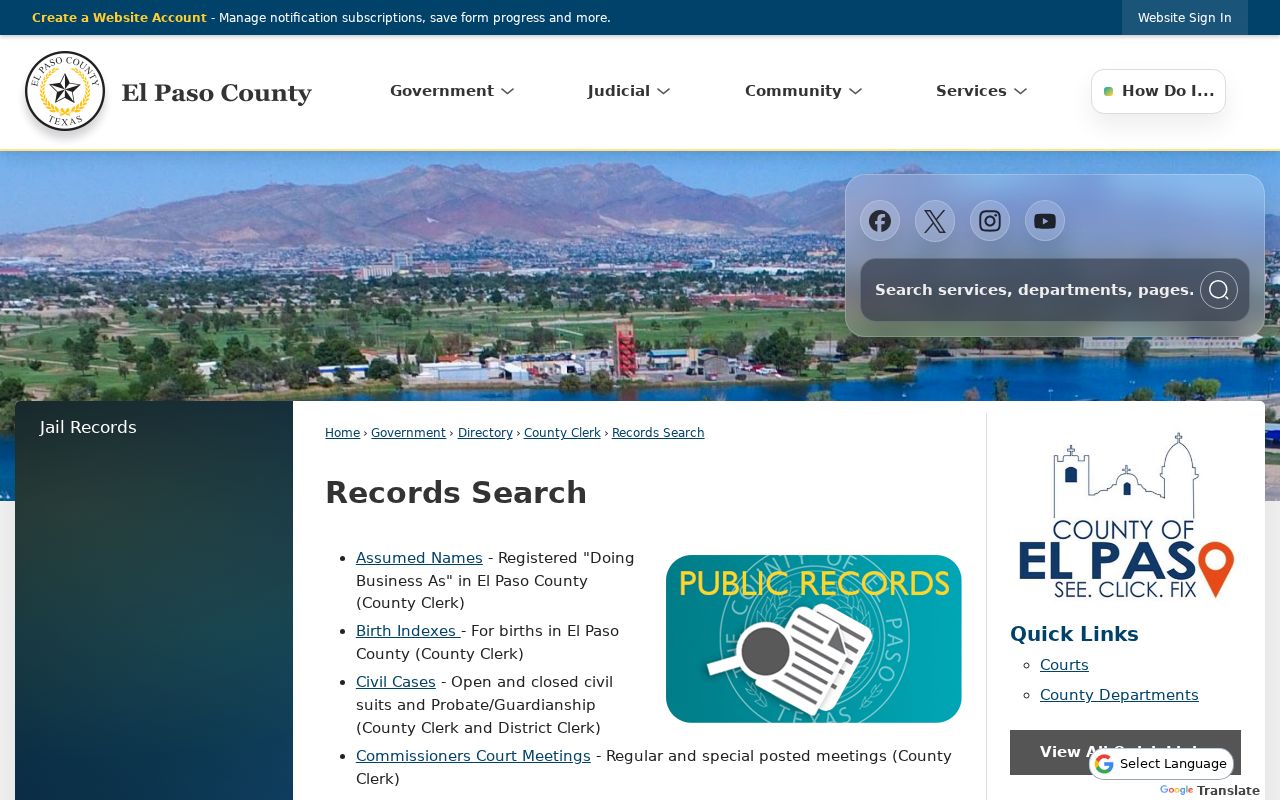Open the X (Twitter) social icon
The height and width of the screenshot is (800, 1280).
(935, 221)
